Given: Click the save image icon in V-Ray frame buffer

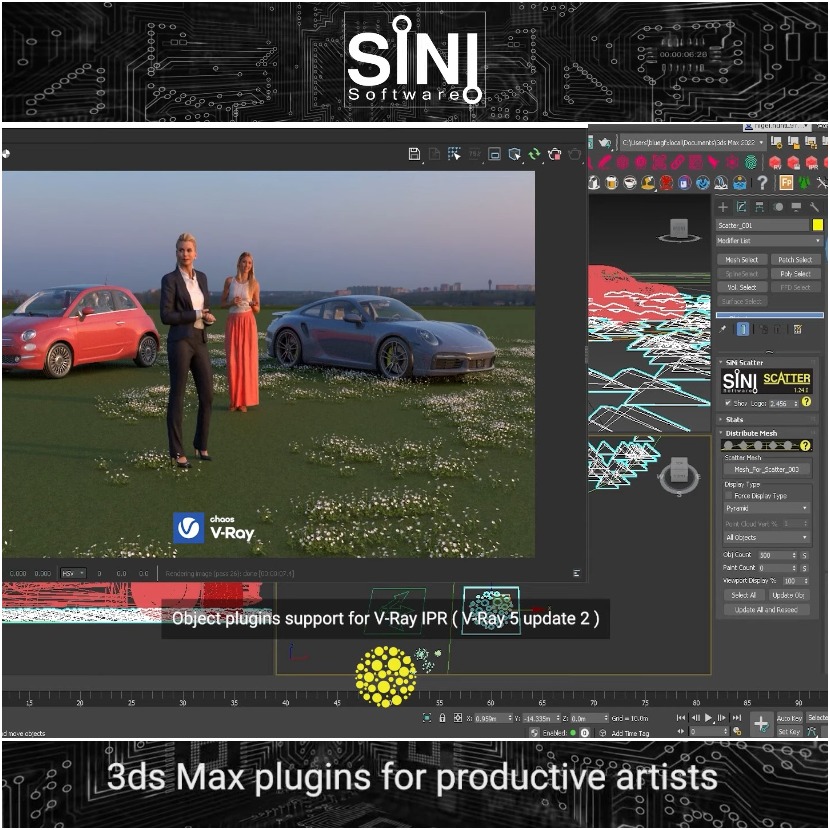Looking at the screenshot, I should 414,154.
